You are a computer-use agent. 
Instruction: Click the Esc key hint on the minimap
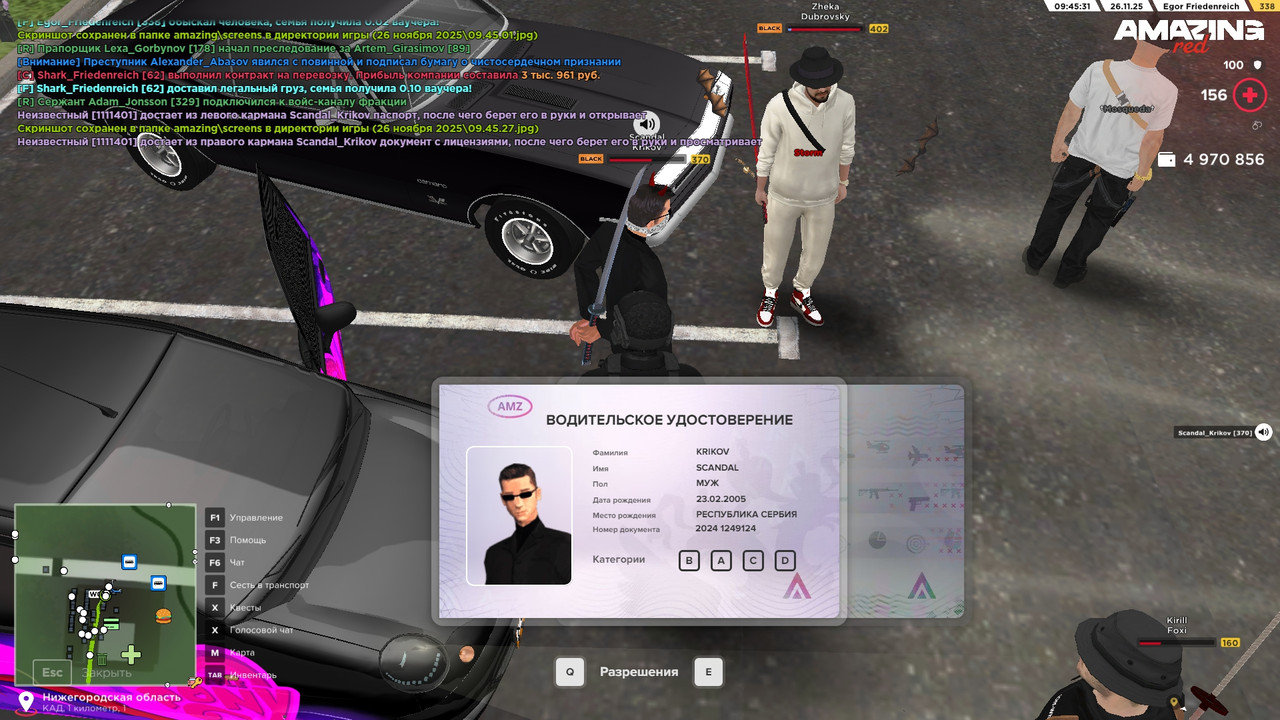pos(52,673)
